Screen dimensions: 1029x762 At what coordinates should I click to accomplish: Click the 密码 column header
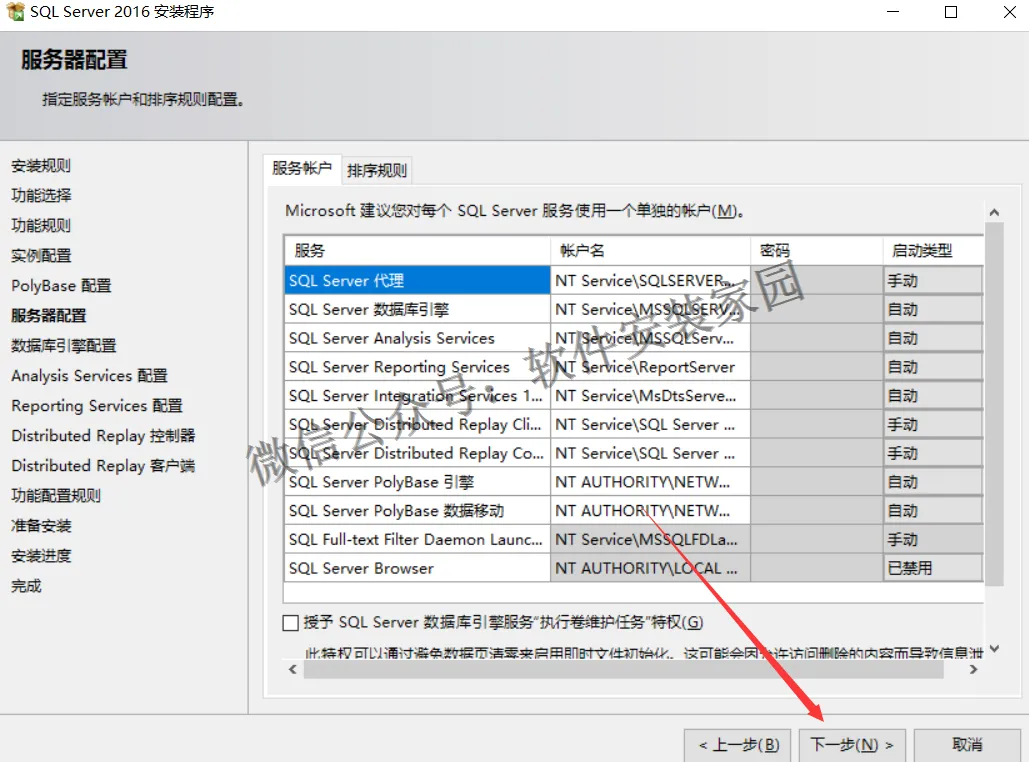coord(817,251)
